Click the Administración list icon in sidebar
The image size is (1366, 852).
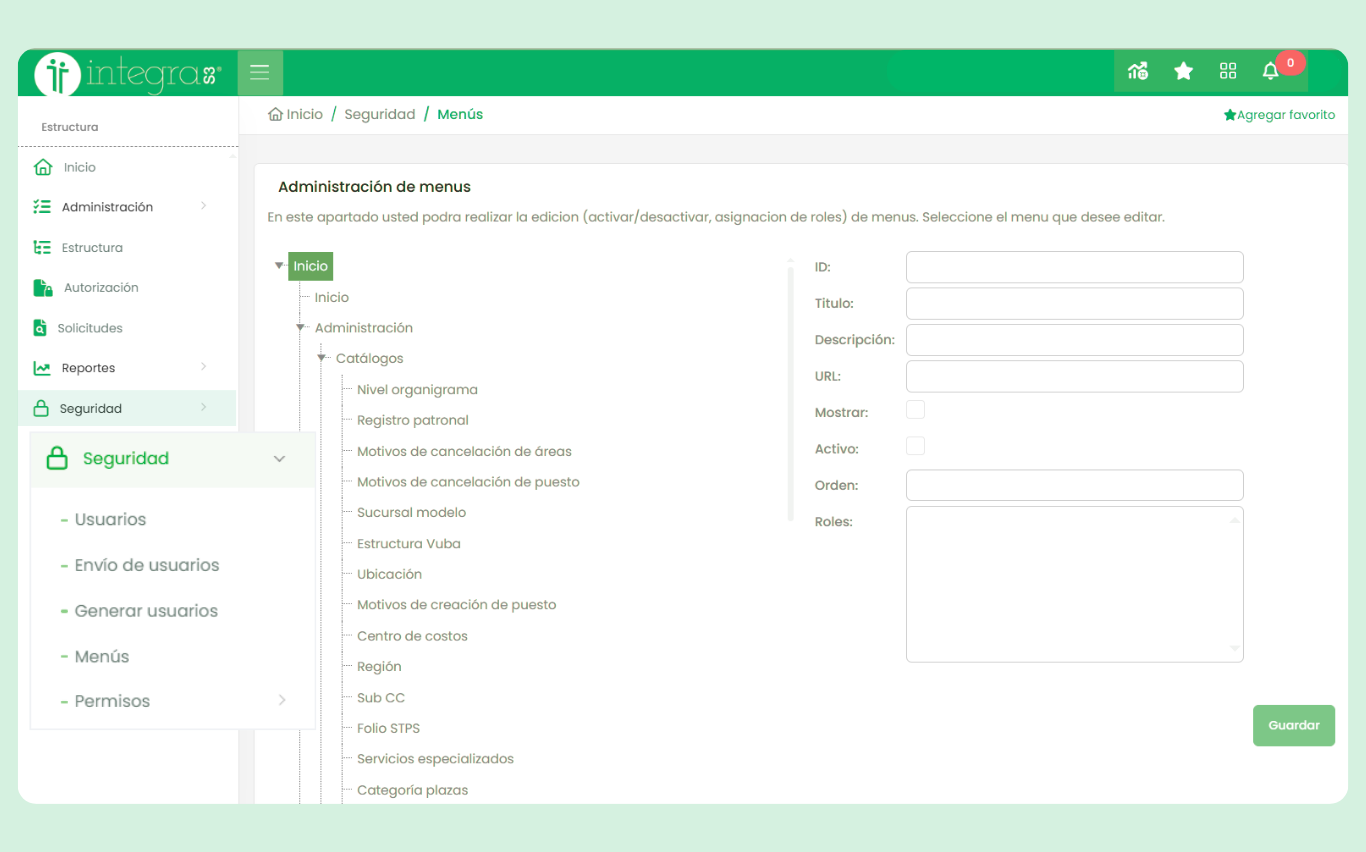[x=42, y=207]
